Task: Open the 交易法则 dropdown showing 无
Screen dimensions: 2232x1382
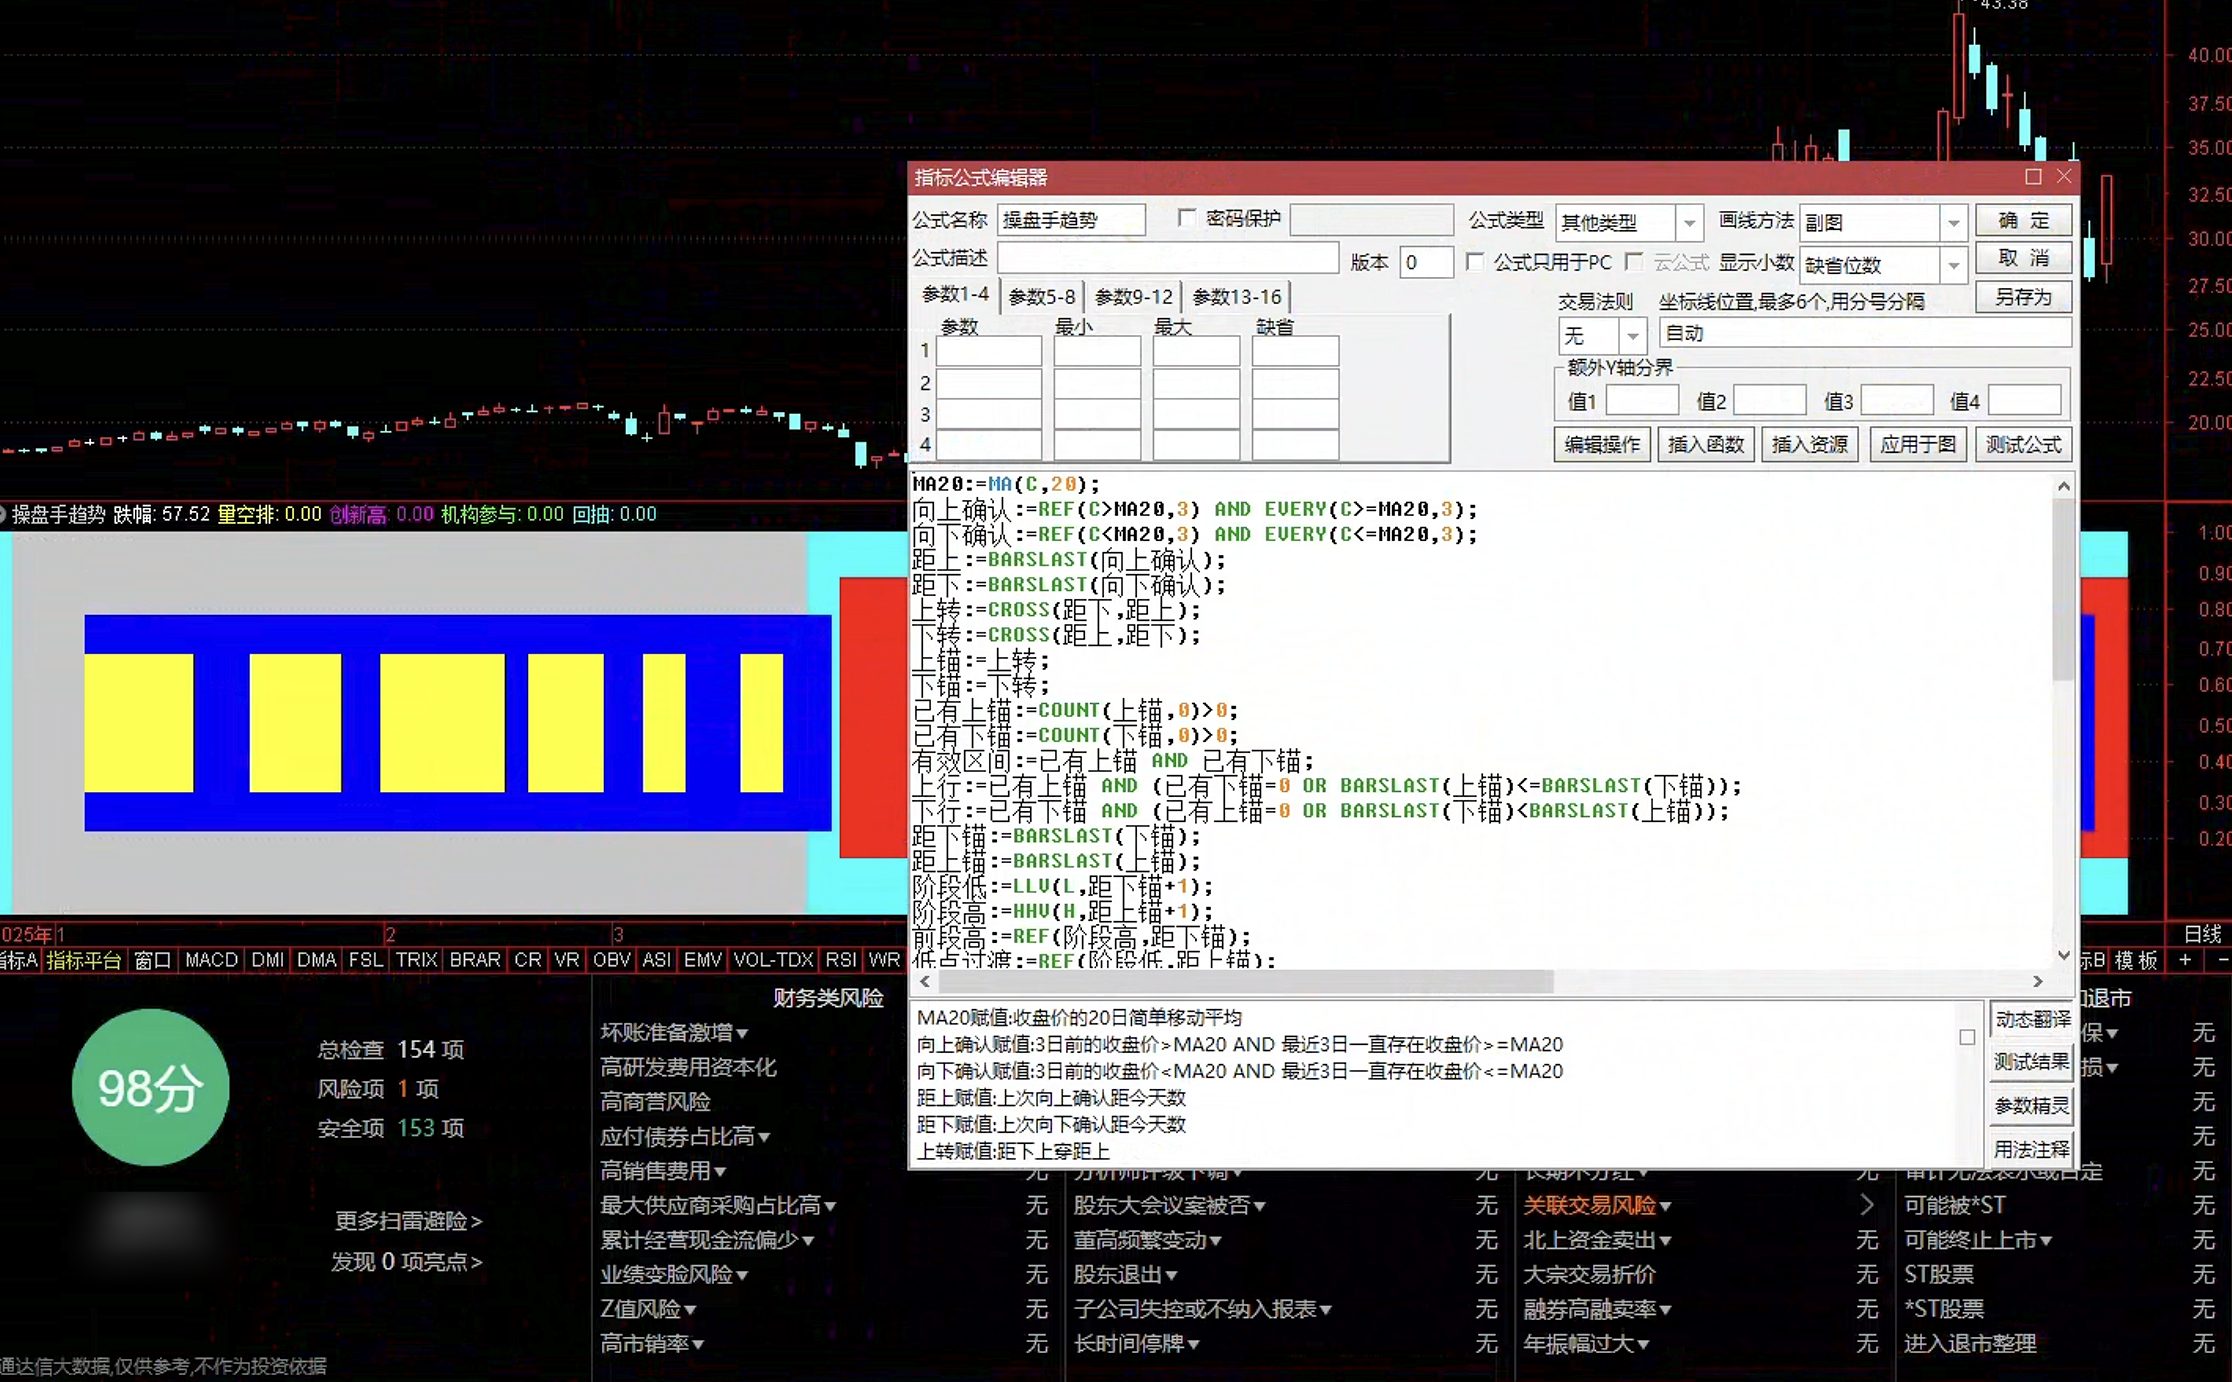Action: click(x=1633, y=335)
